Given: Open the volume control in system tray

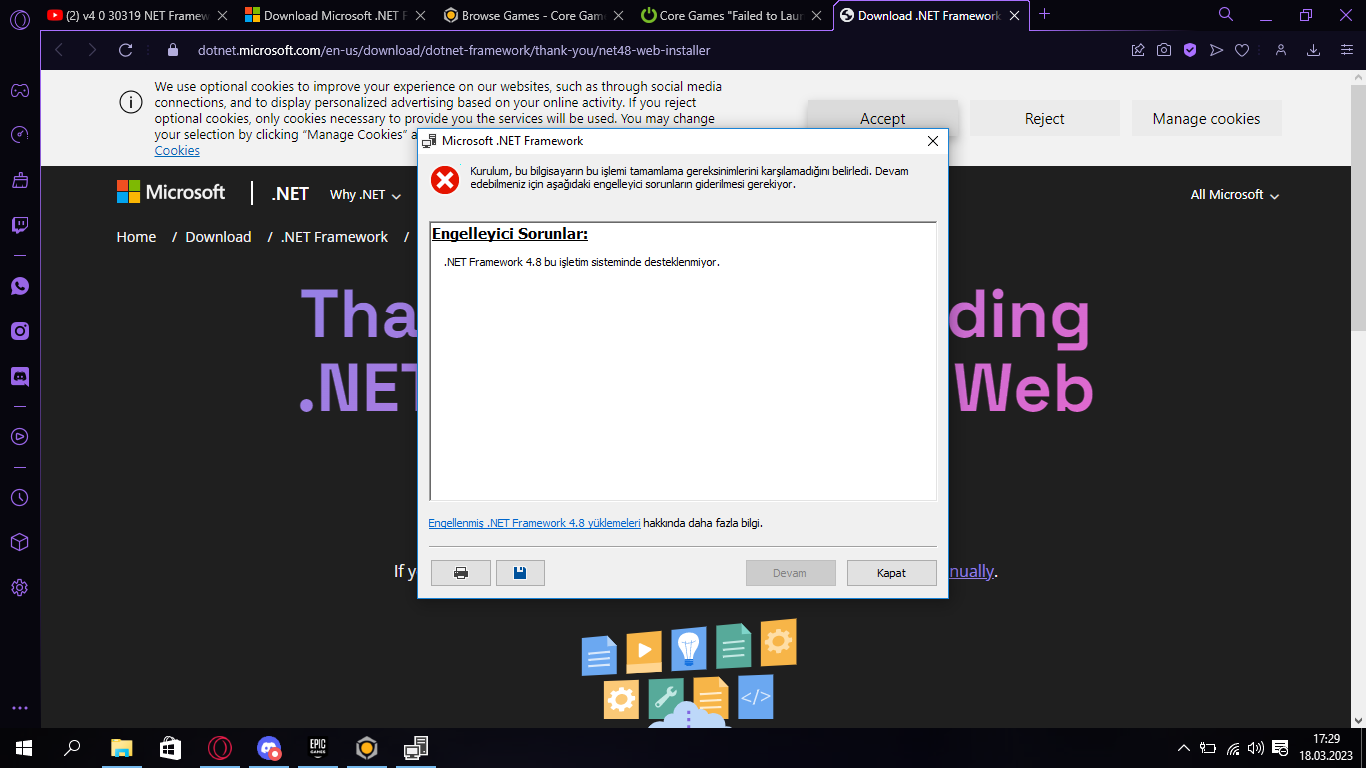Looking at the screenshot, I should coord(1256,748).
